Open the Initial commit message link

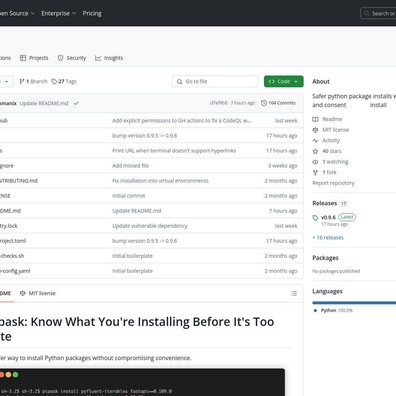129,196
